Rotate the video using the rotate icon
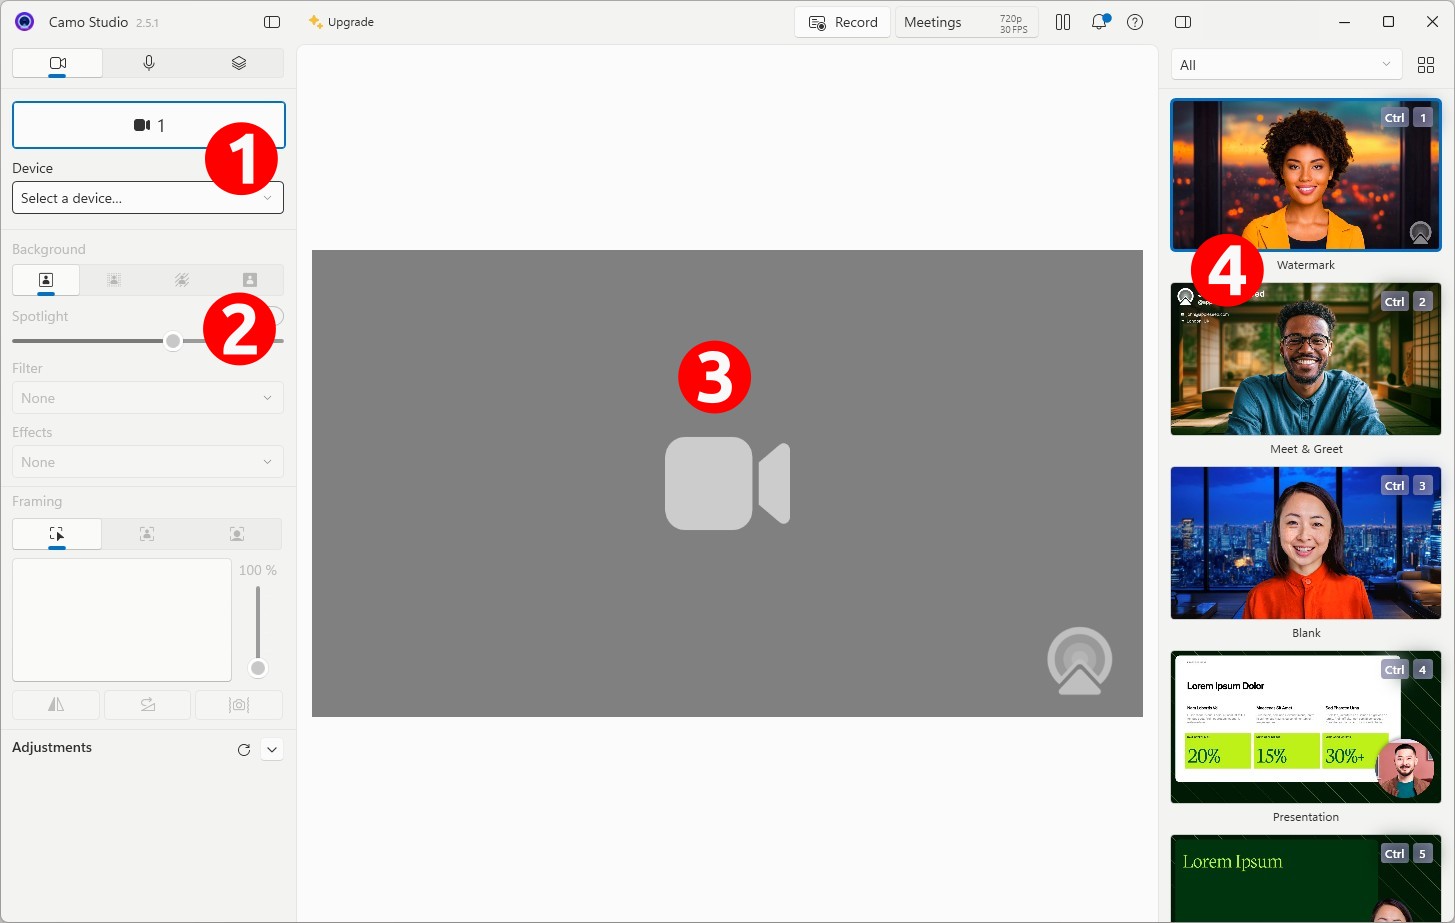Image resolution: width=1455 pixels, height=923 pixels. (x=147, y=705)
